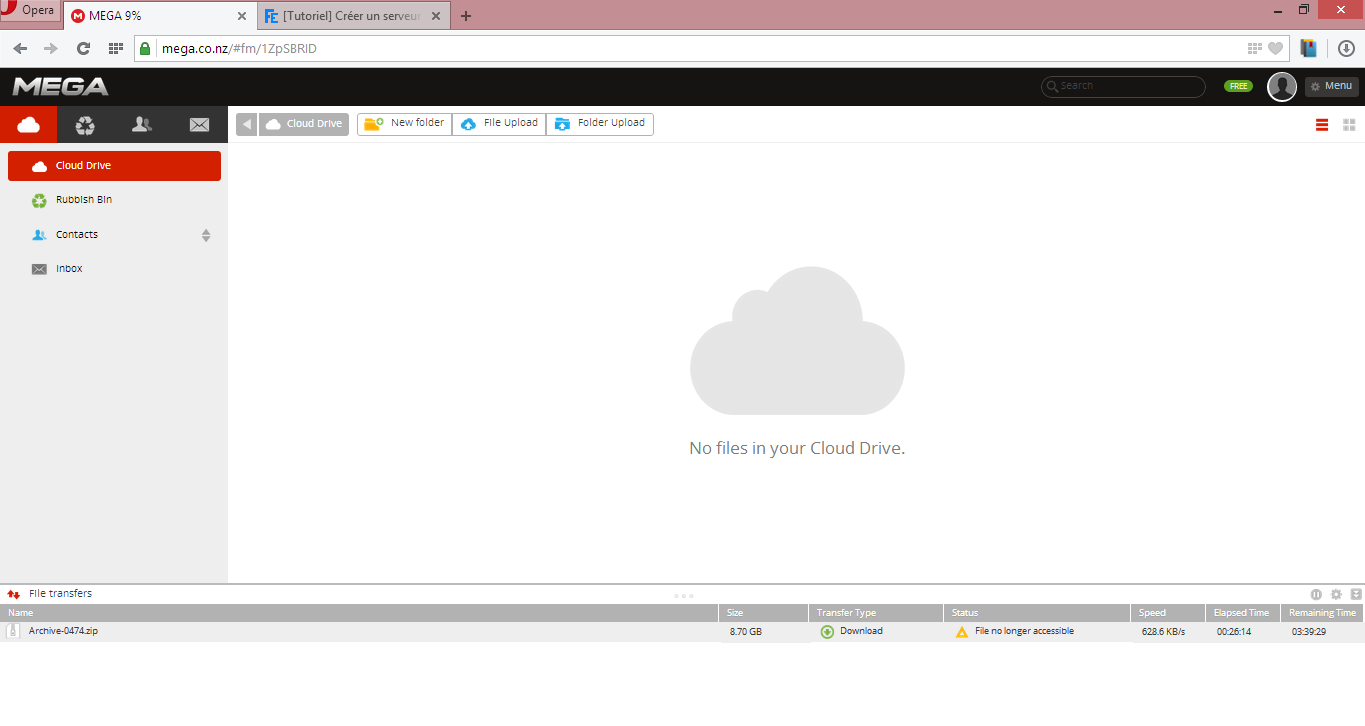The width and height of the screenshot is (1365, 726).
Task: Expand the Contacts sort arrows
Action: coord(206,236)
